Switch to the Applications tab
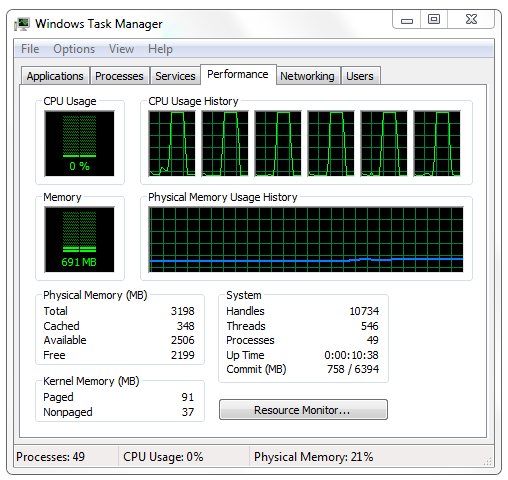Screen dimensions: 508x480 point(55,76)
